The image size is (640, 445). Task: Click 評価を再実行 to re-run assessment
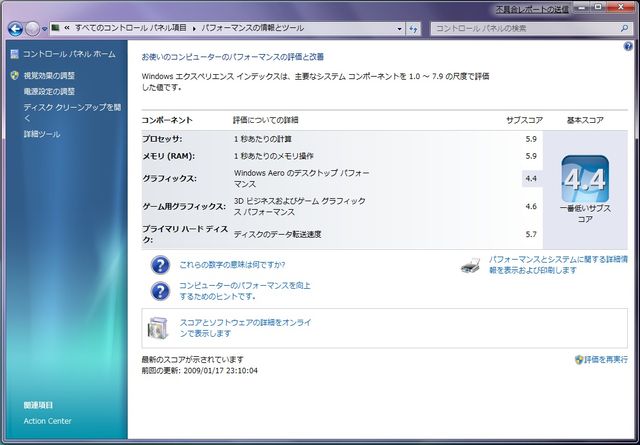606,360
